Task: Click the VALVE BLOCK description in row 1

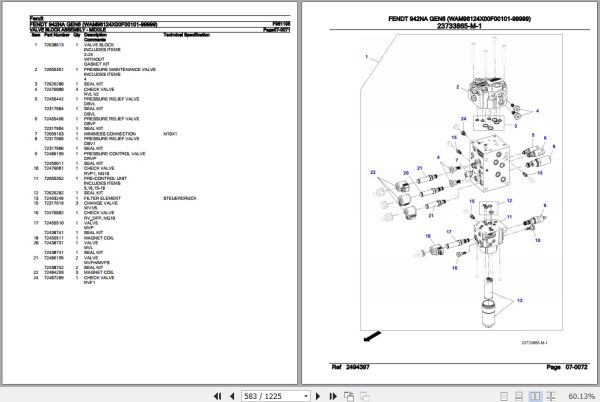Action: click(99, 45)
